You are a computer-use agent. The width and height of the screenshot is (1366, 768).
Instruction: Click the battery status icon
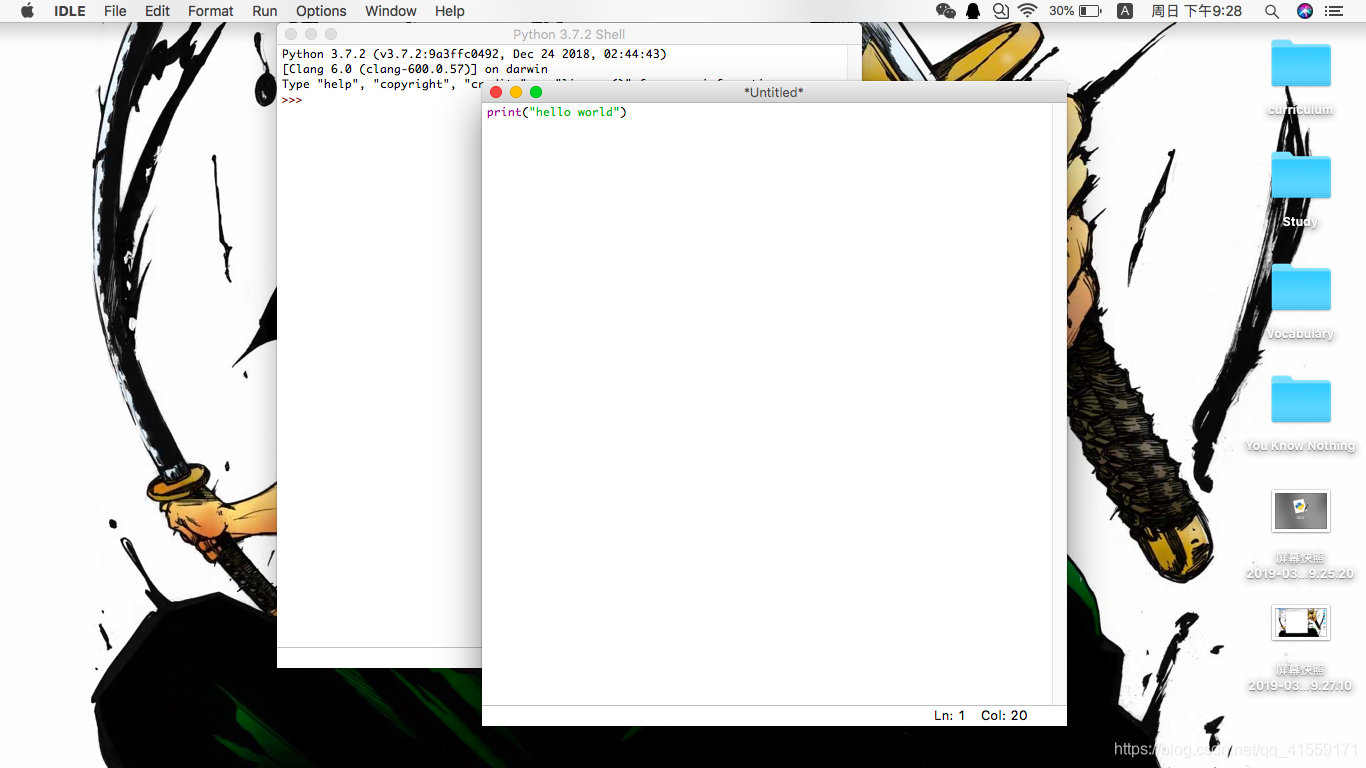pyautogui.click(x=1090, y=11)
